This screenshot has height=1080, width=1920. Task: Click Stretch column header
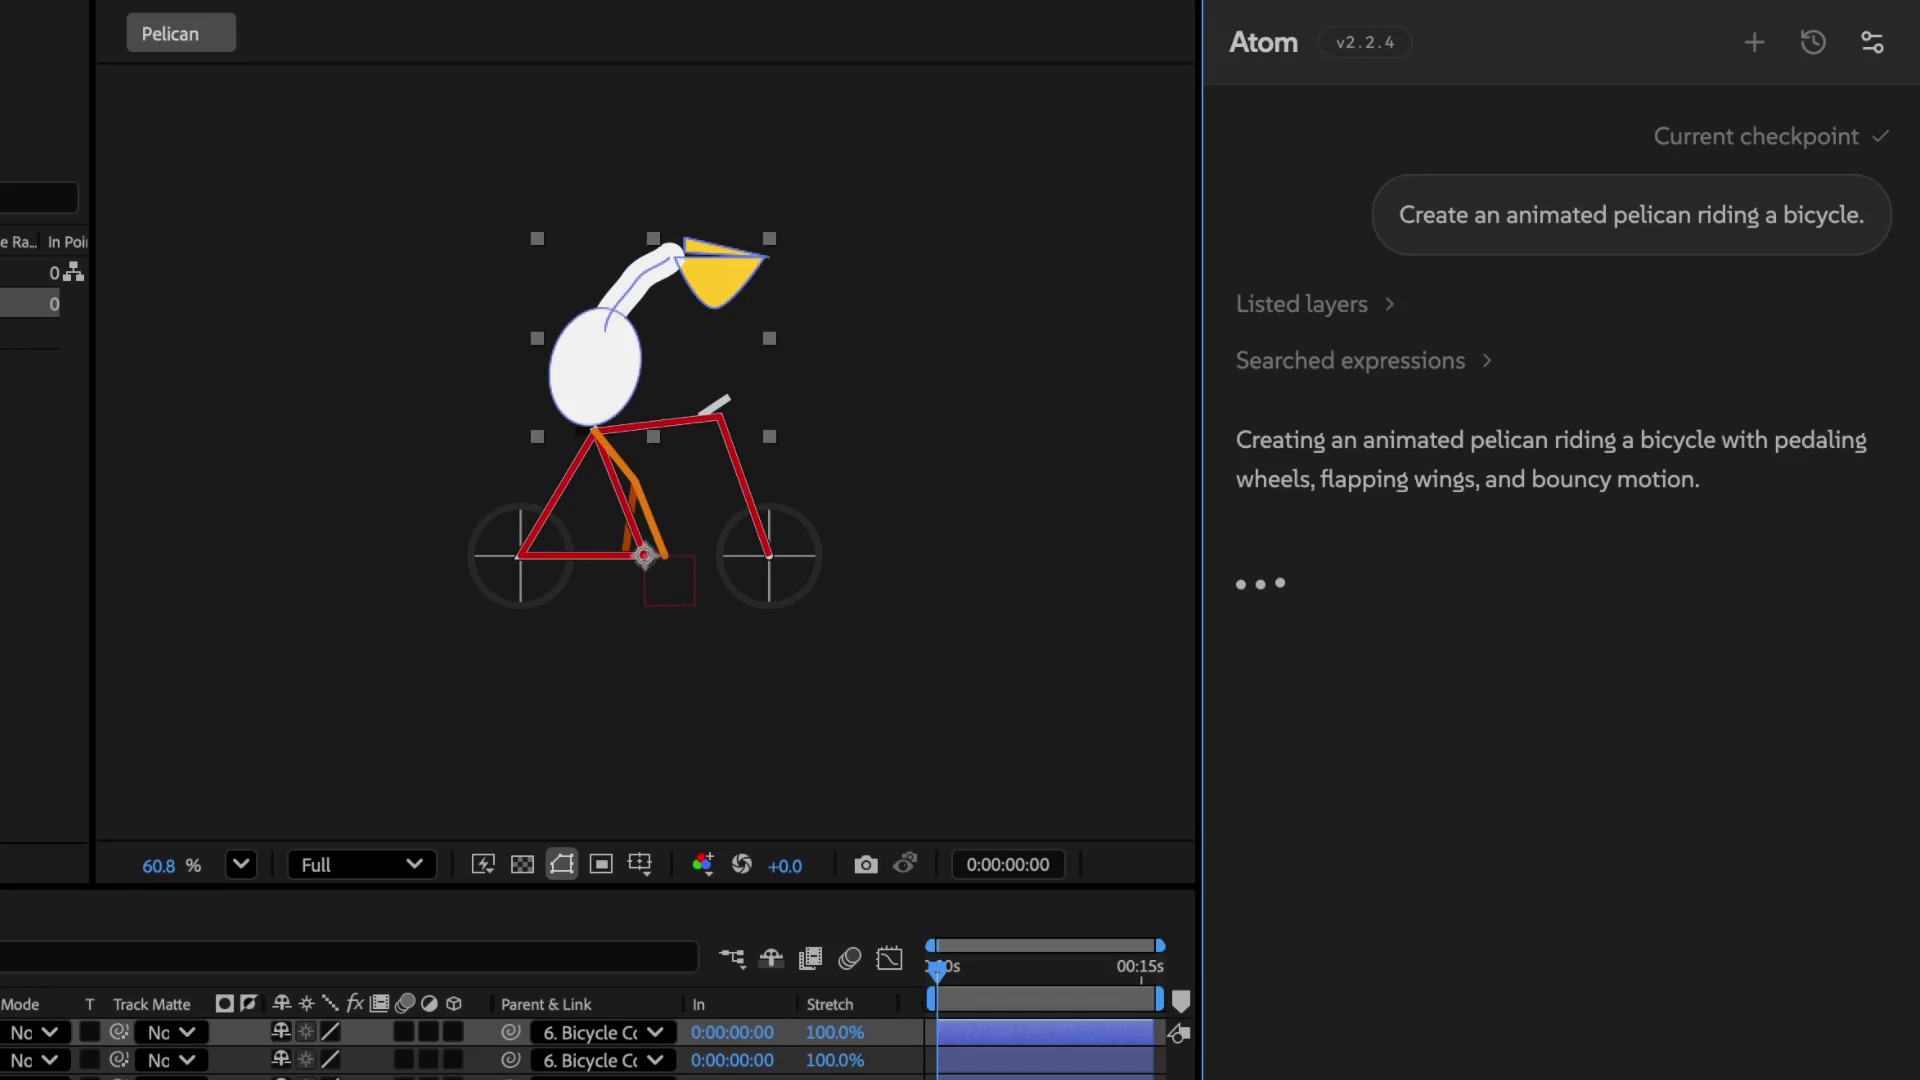pyautogui.click(x=830, y=1004)
